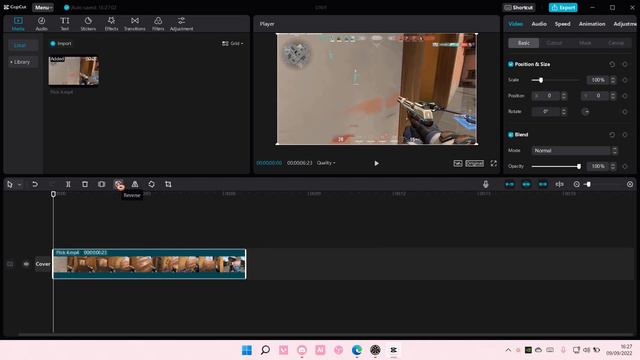Click the scopes chart icon in Player

tap(458, 163)
